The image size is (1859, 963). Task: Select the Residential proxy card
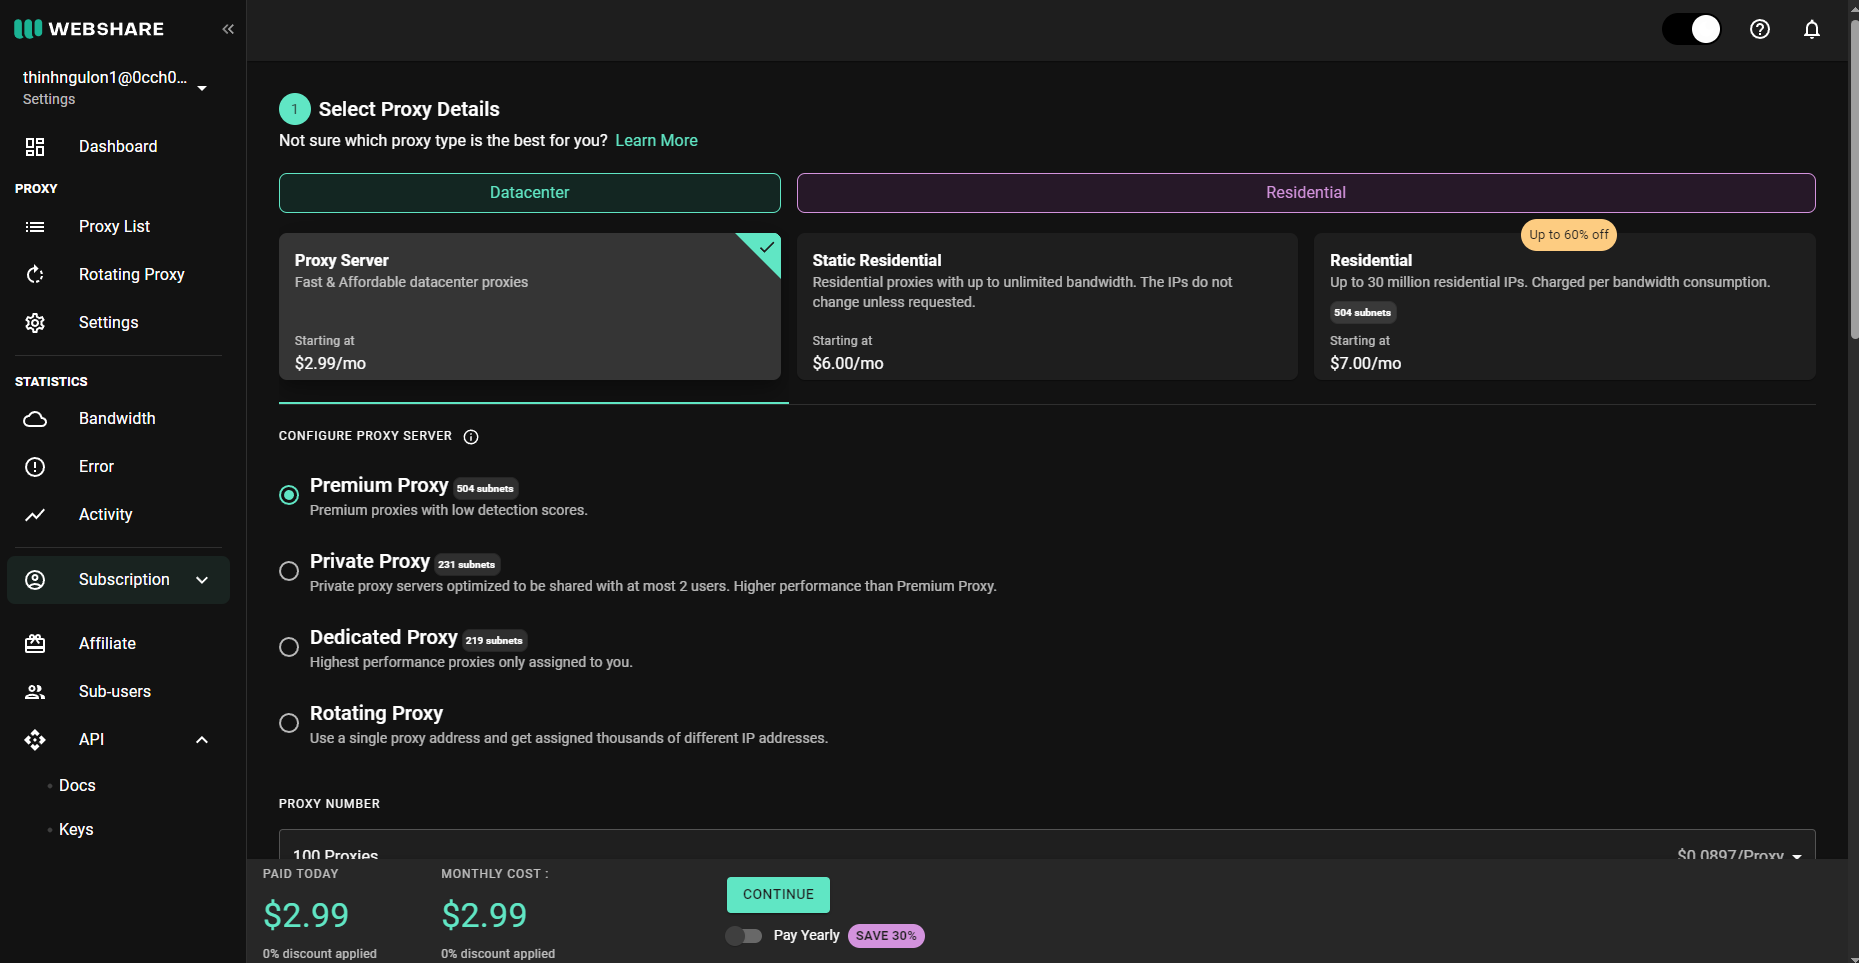tap(1564, 307)
